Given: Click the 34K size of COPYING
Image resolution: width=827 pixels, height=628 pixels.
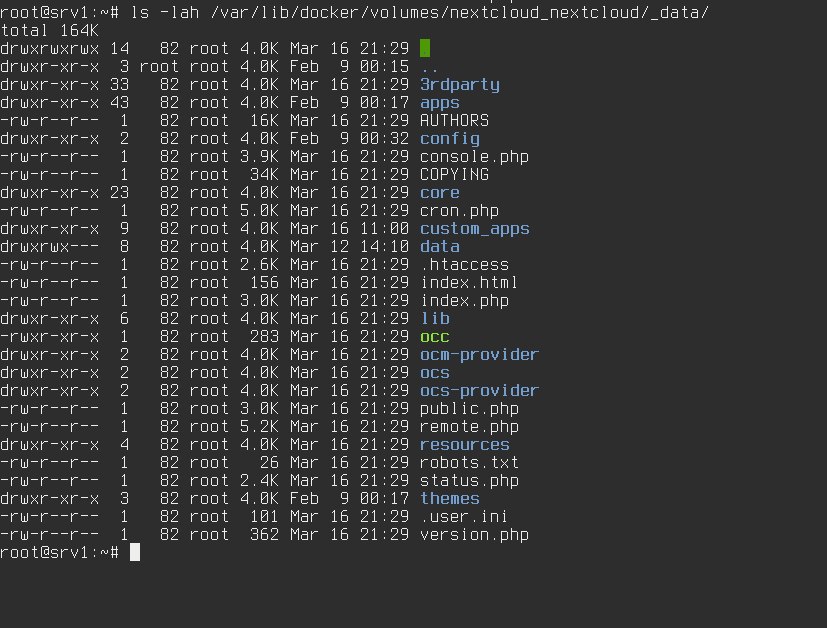Looking at the screenshot, I should [x=264, y=174].
